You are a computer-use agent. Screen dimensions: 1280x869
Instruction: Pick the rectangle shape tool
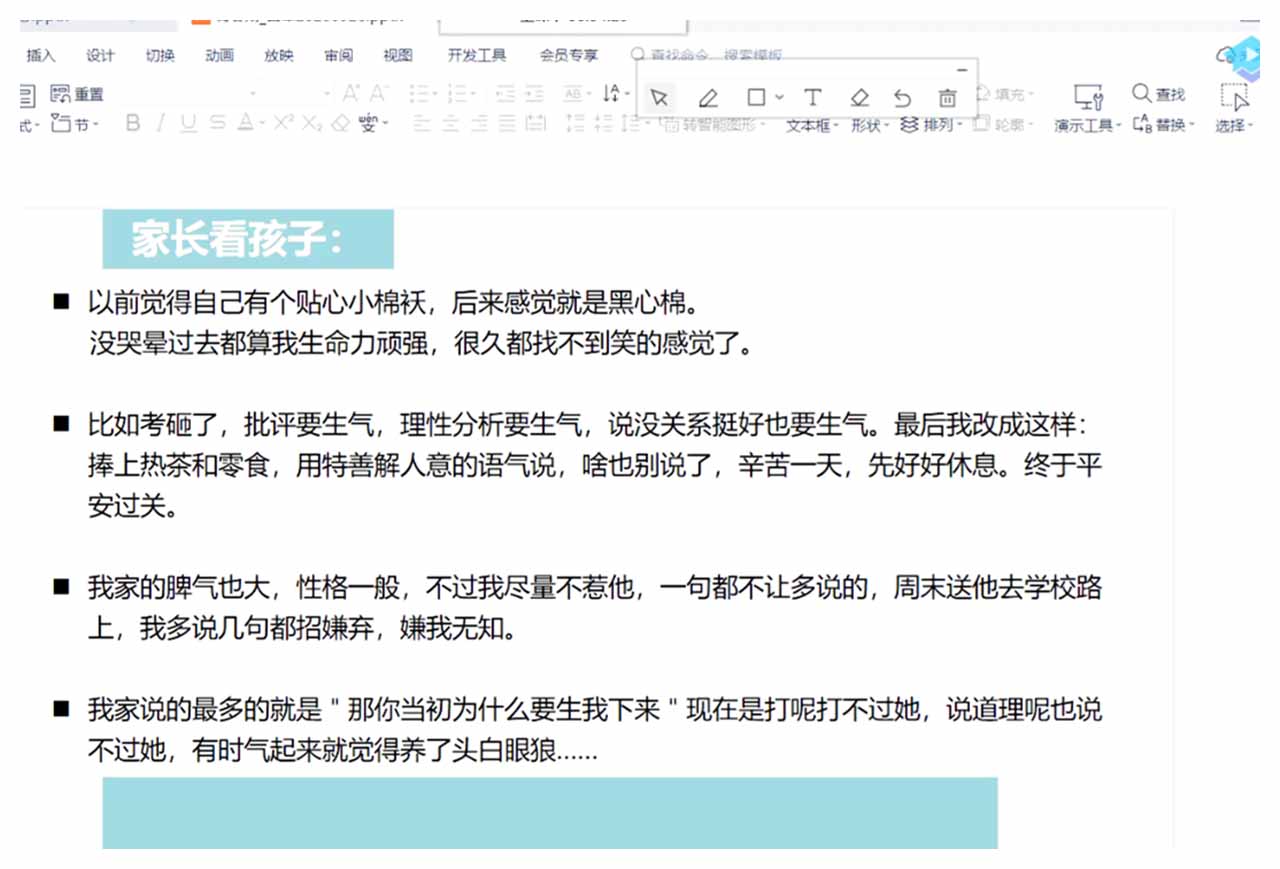[x=756, y=97]
